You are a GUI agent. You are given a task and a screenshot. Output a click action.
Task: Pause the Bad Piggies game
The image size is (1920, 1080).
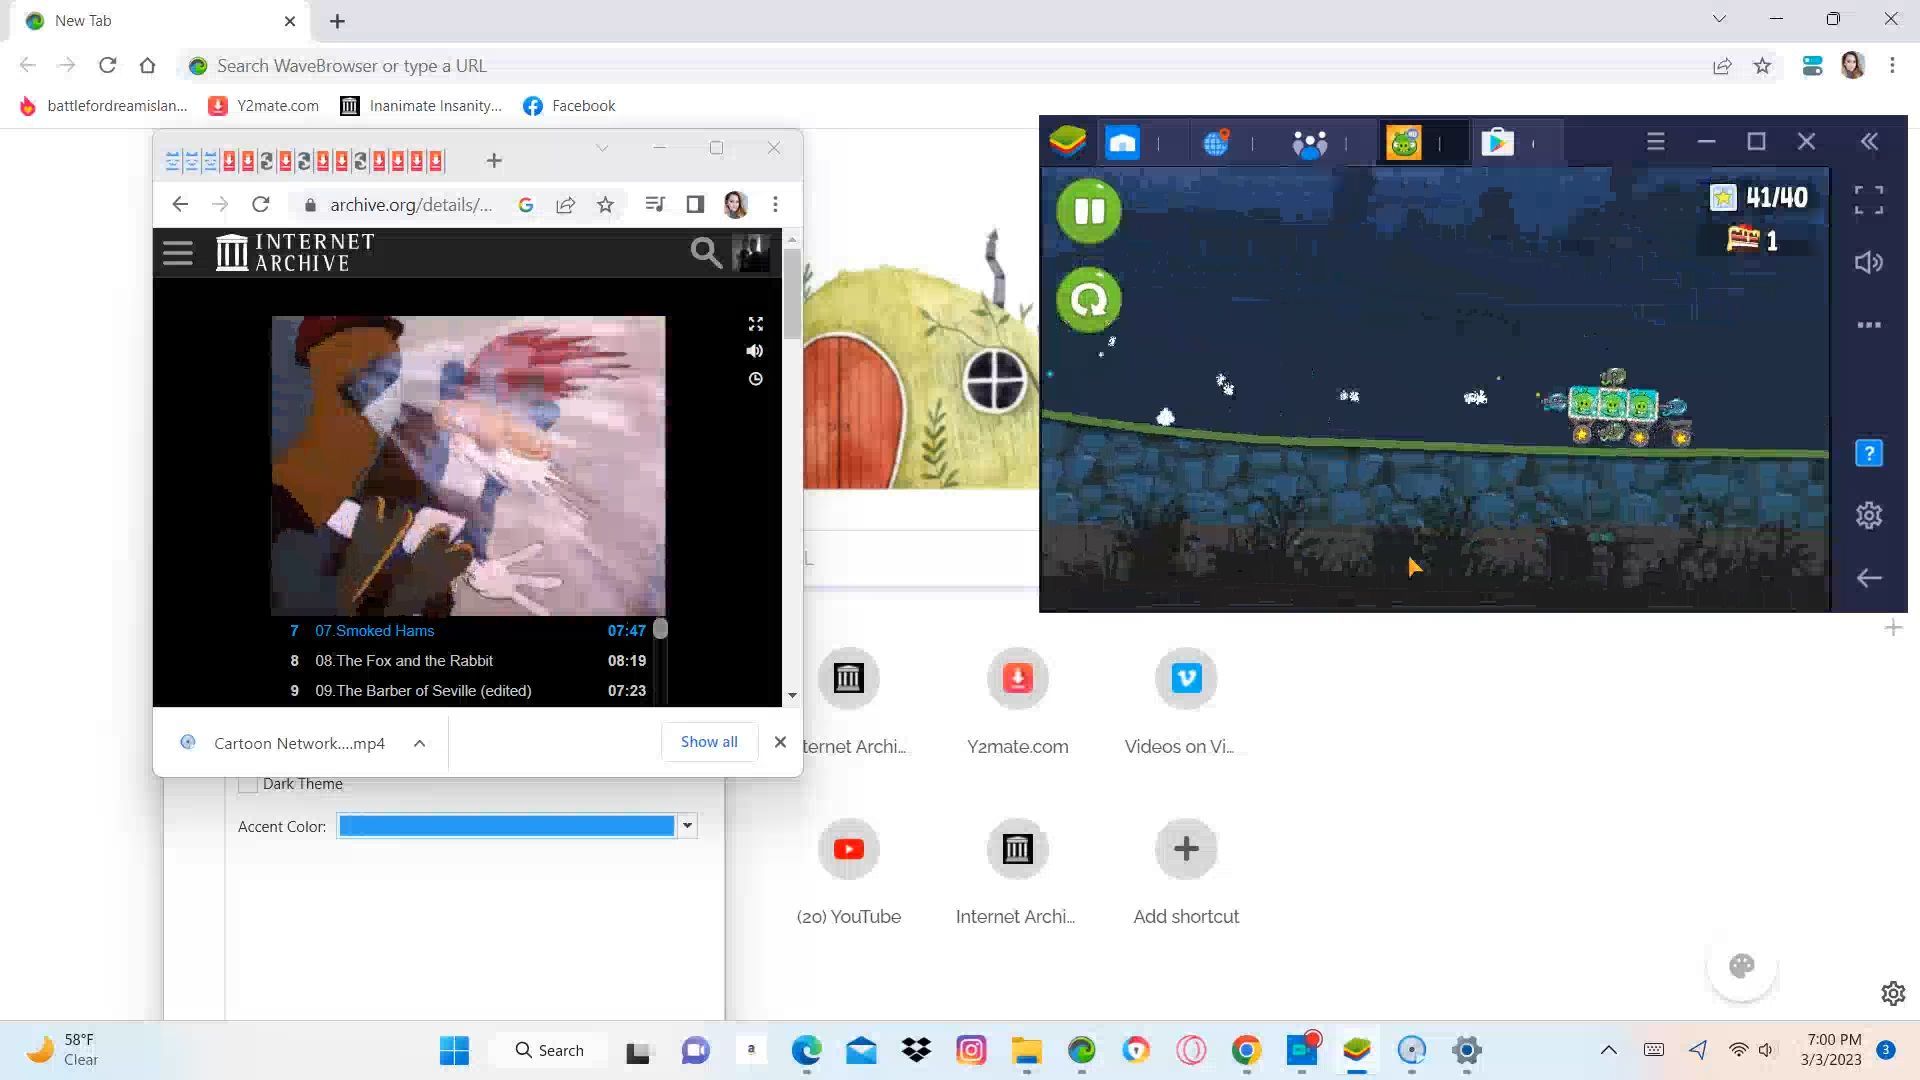(x=1089, y=211)
